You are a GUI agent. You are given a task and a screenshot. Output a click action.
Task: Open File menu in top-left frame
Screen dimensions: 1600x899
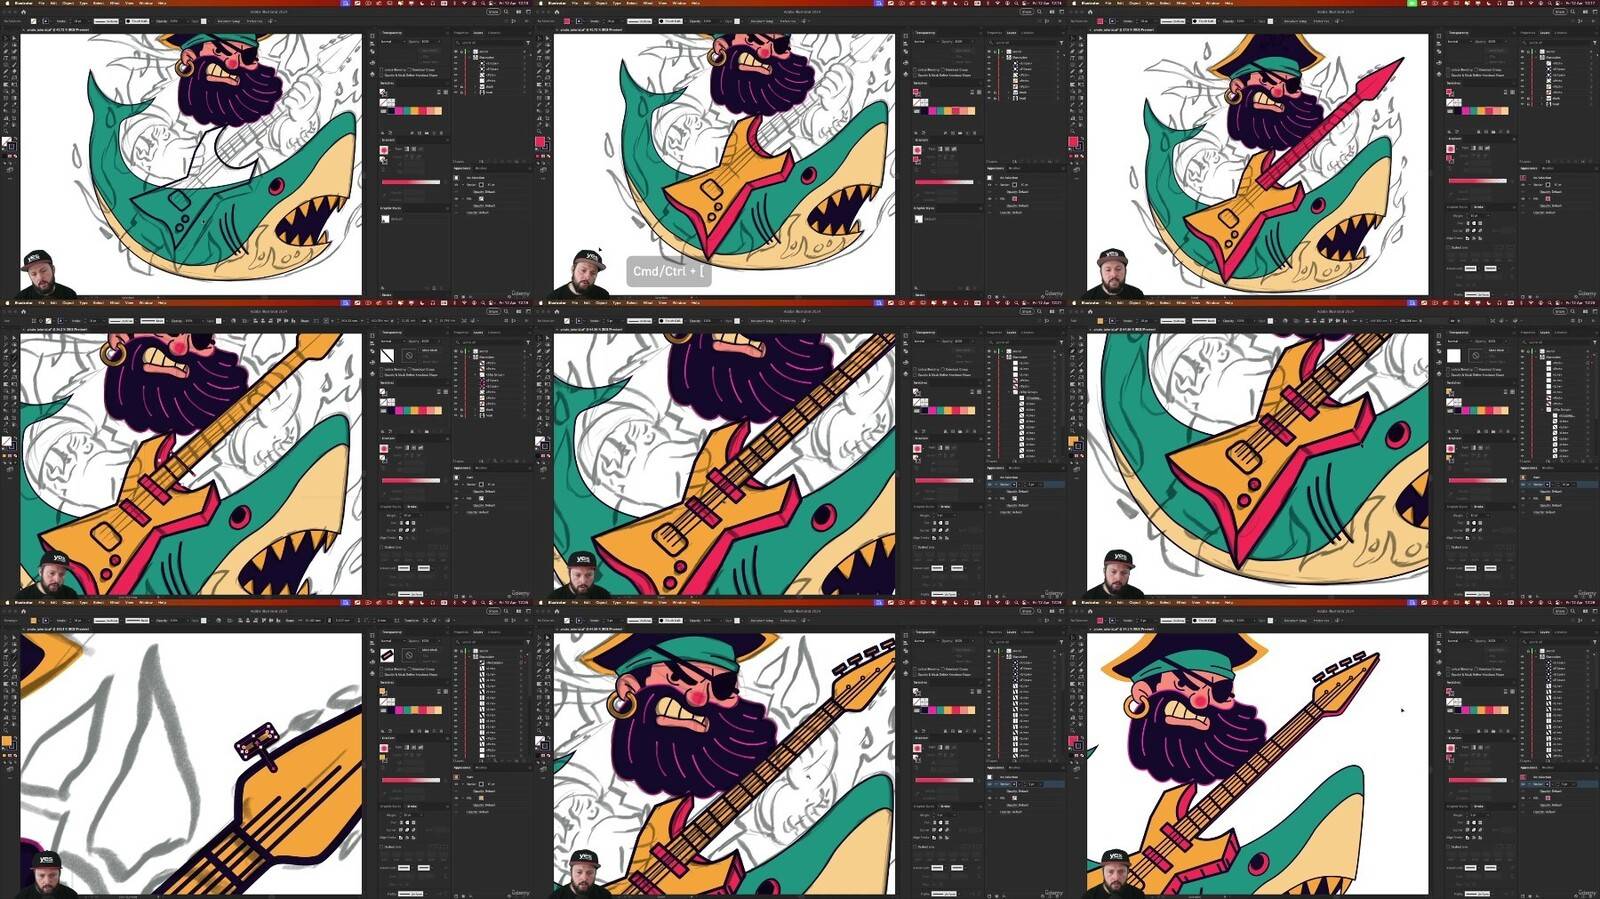(x=41, y=3)
